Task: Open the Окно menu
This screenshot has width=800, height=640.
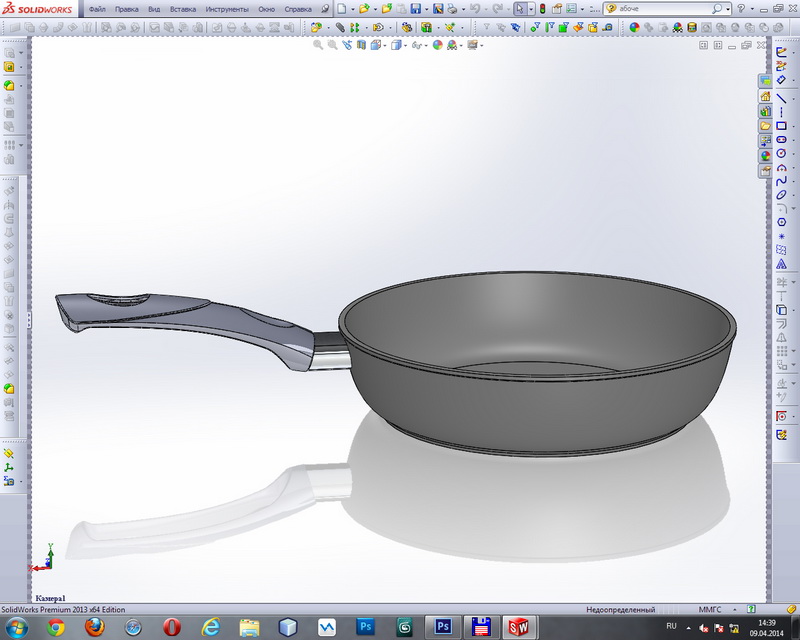Action: (x=266, y=9)
